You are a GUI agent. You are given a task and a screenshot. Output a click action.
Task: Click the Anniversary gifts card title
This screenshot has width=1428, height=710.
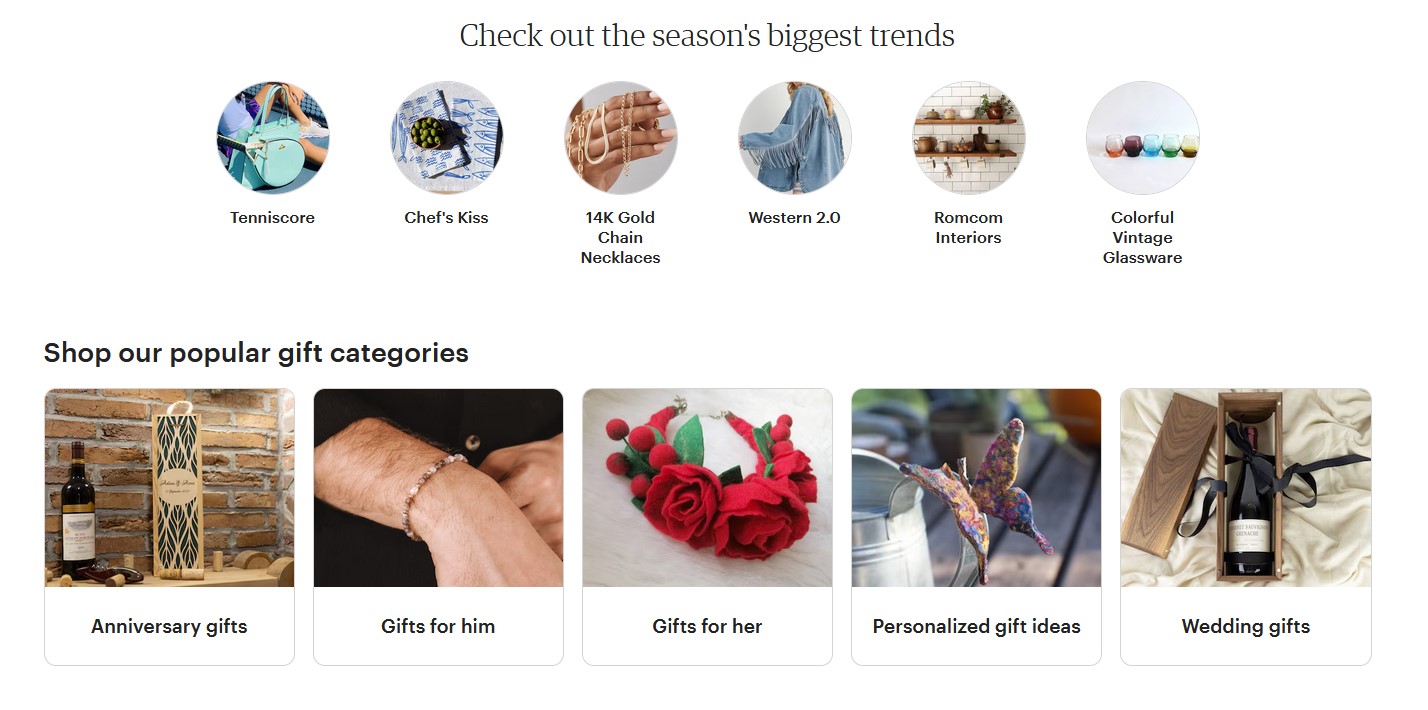coord(169,626)
